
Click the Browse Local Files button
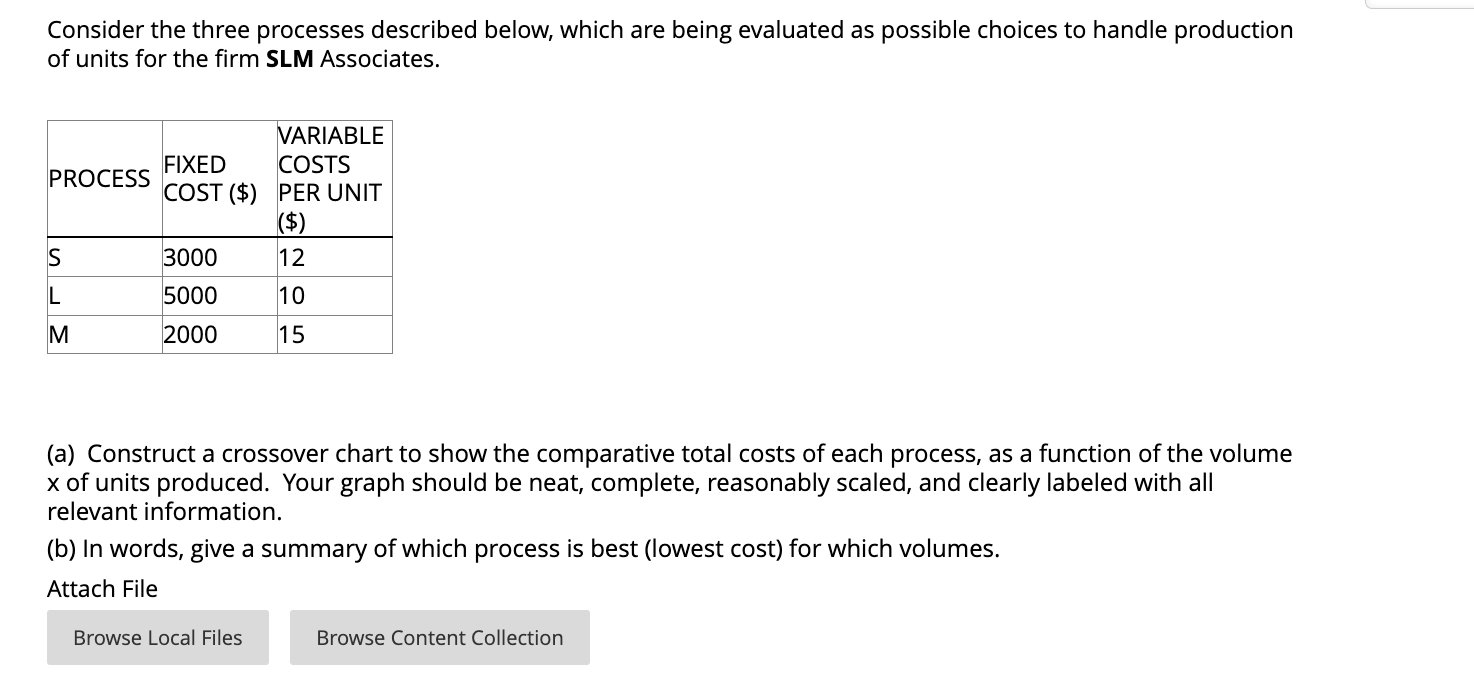[x=156, y=637]
